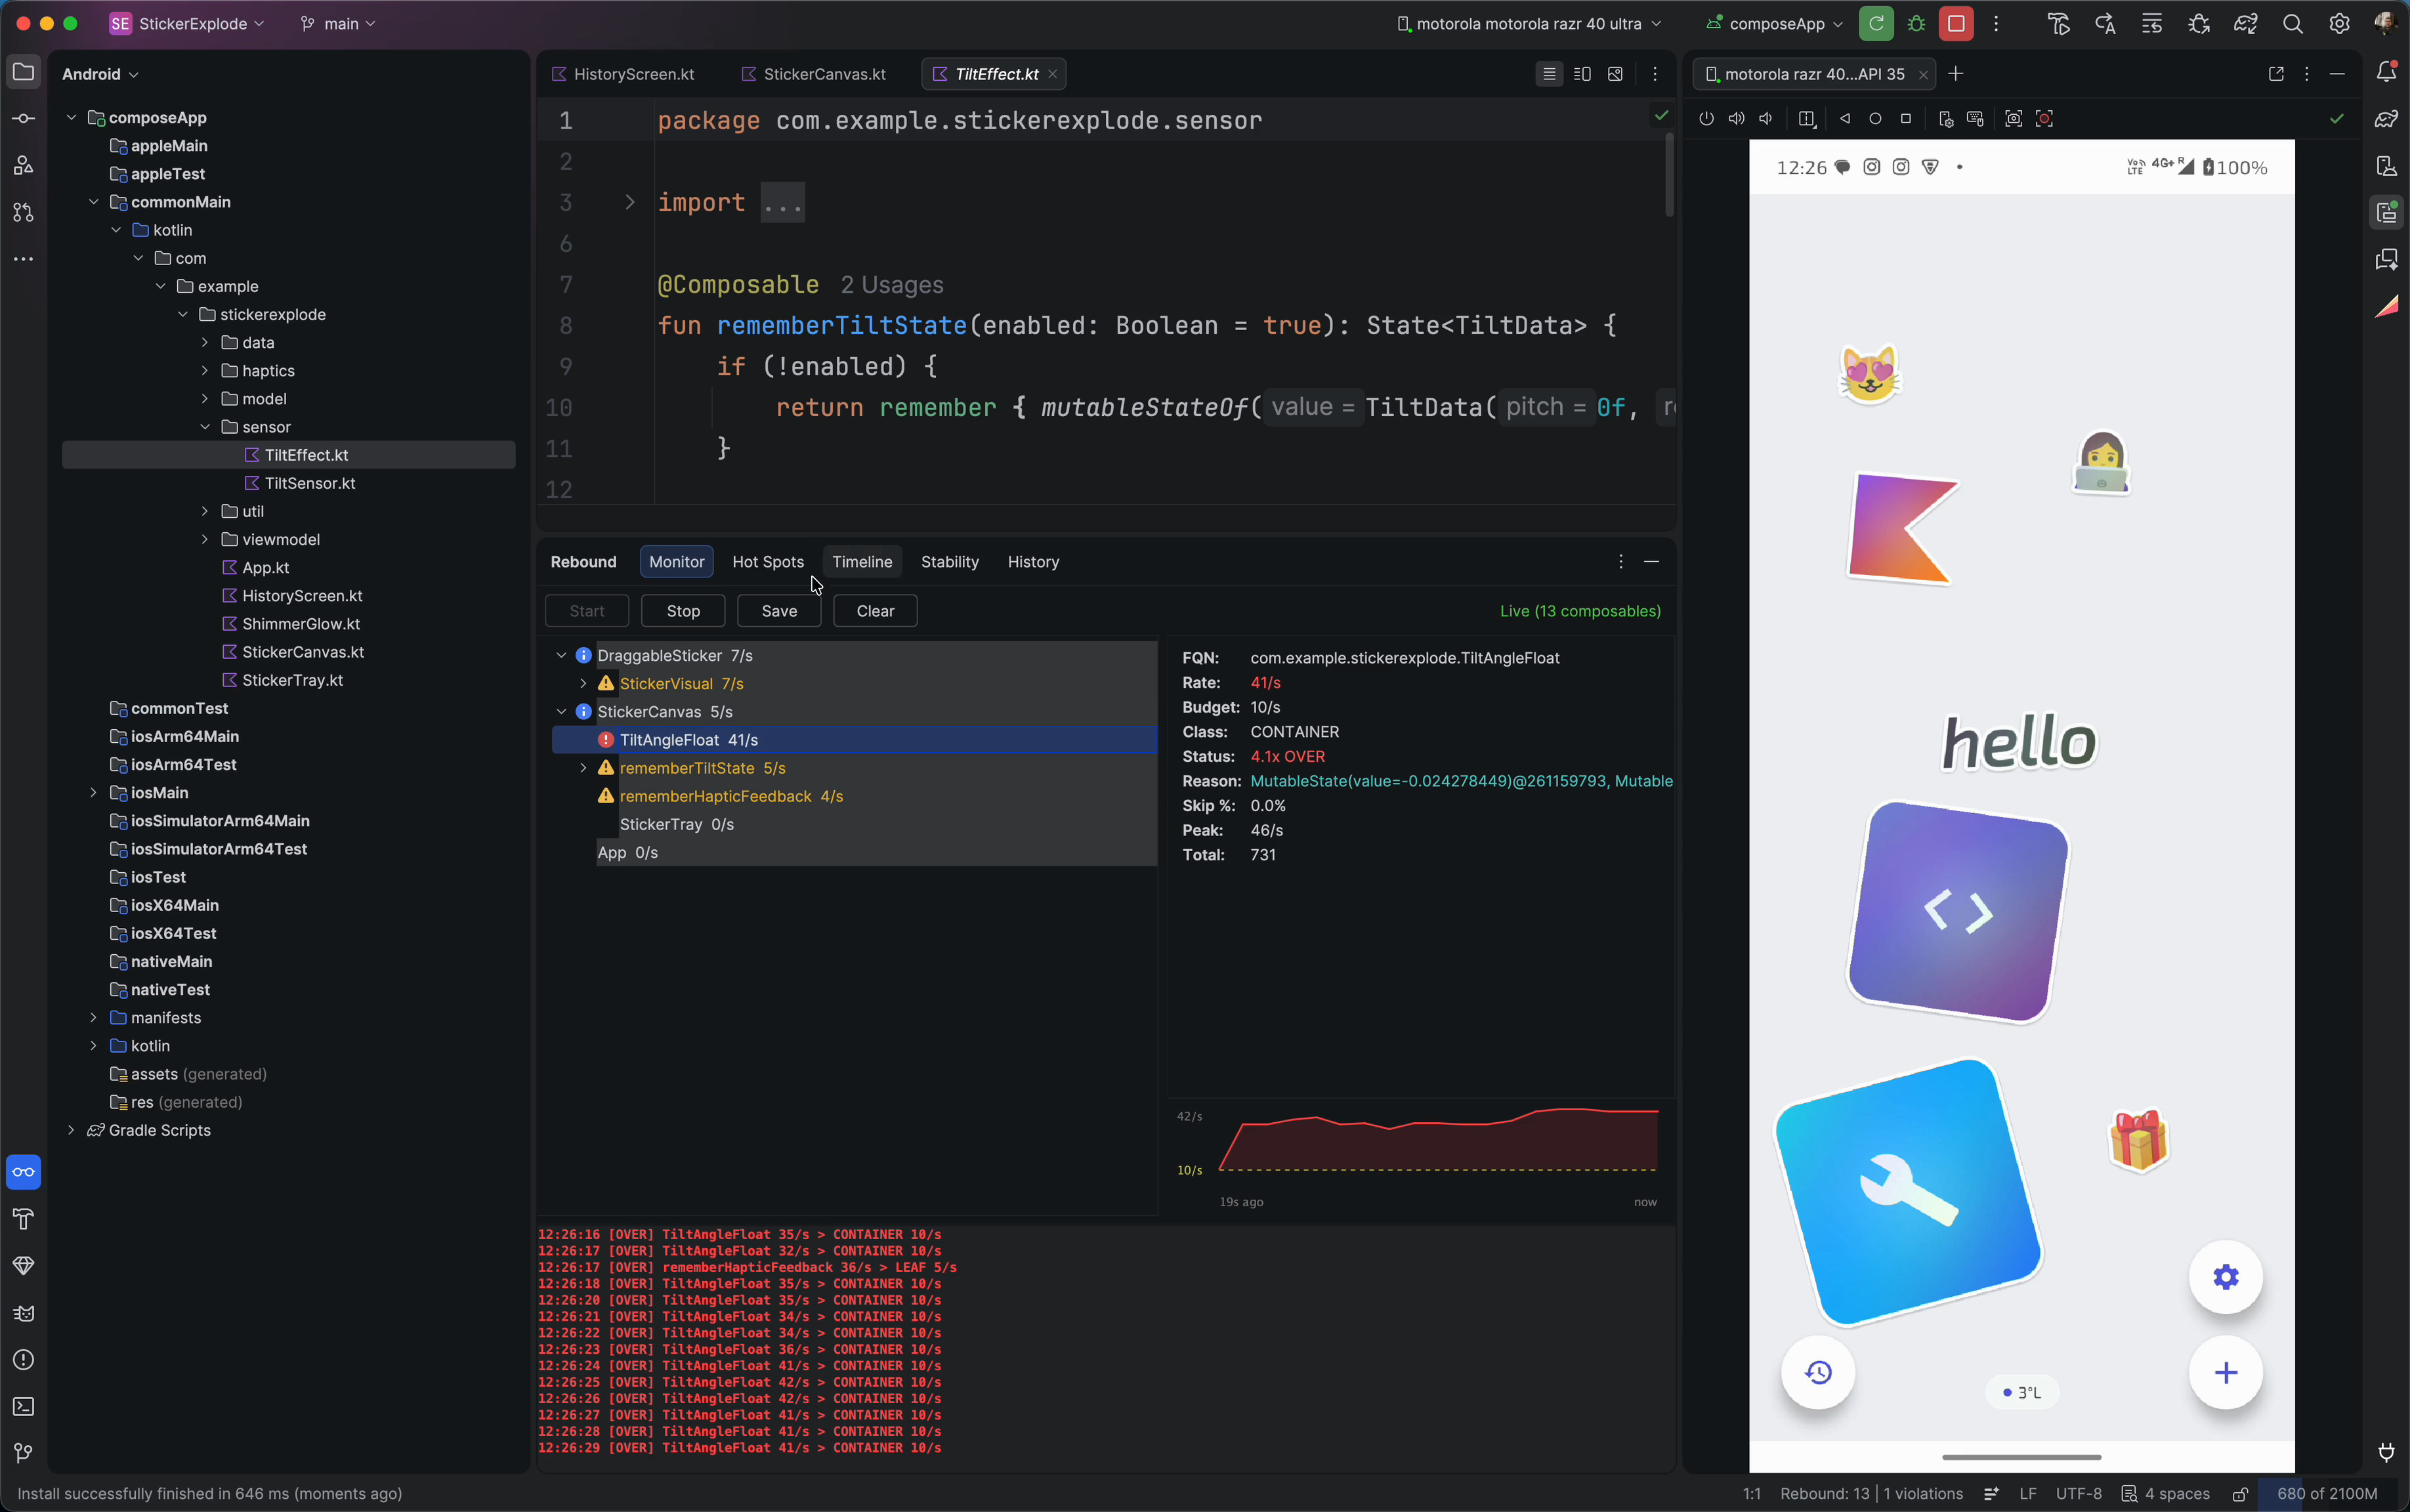Click the emulator take screenshot icon
Screen dimensions: 2410x1512
(x=2013, y=119)
